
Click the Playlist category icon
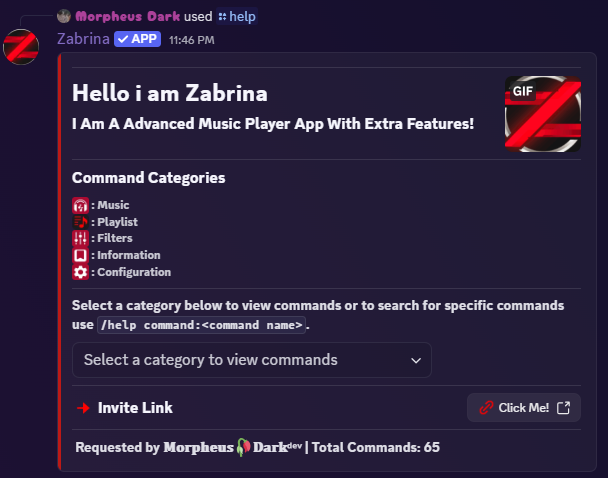81,222
